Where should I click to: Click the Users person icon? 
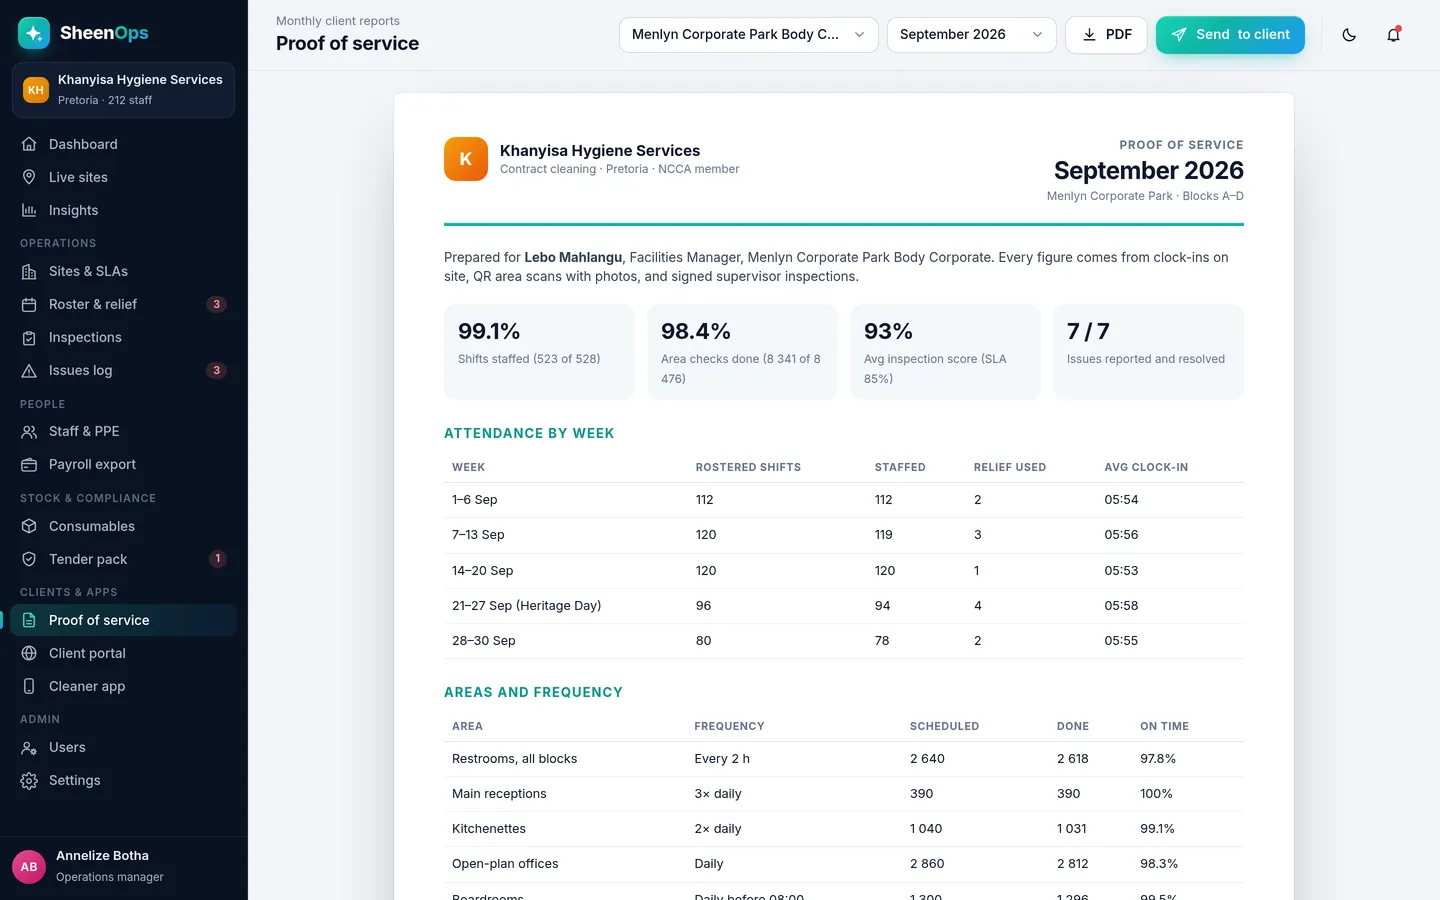coord(29,747)
